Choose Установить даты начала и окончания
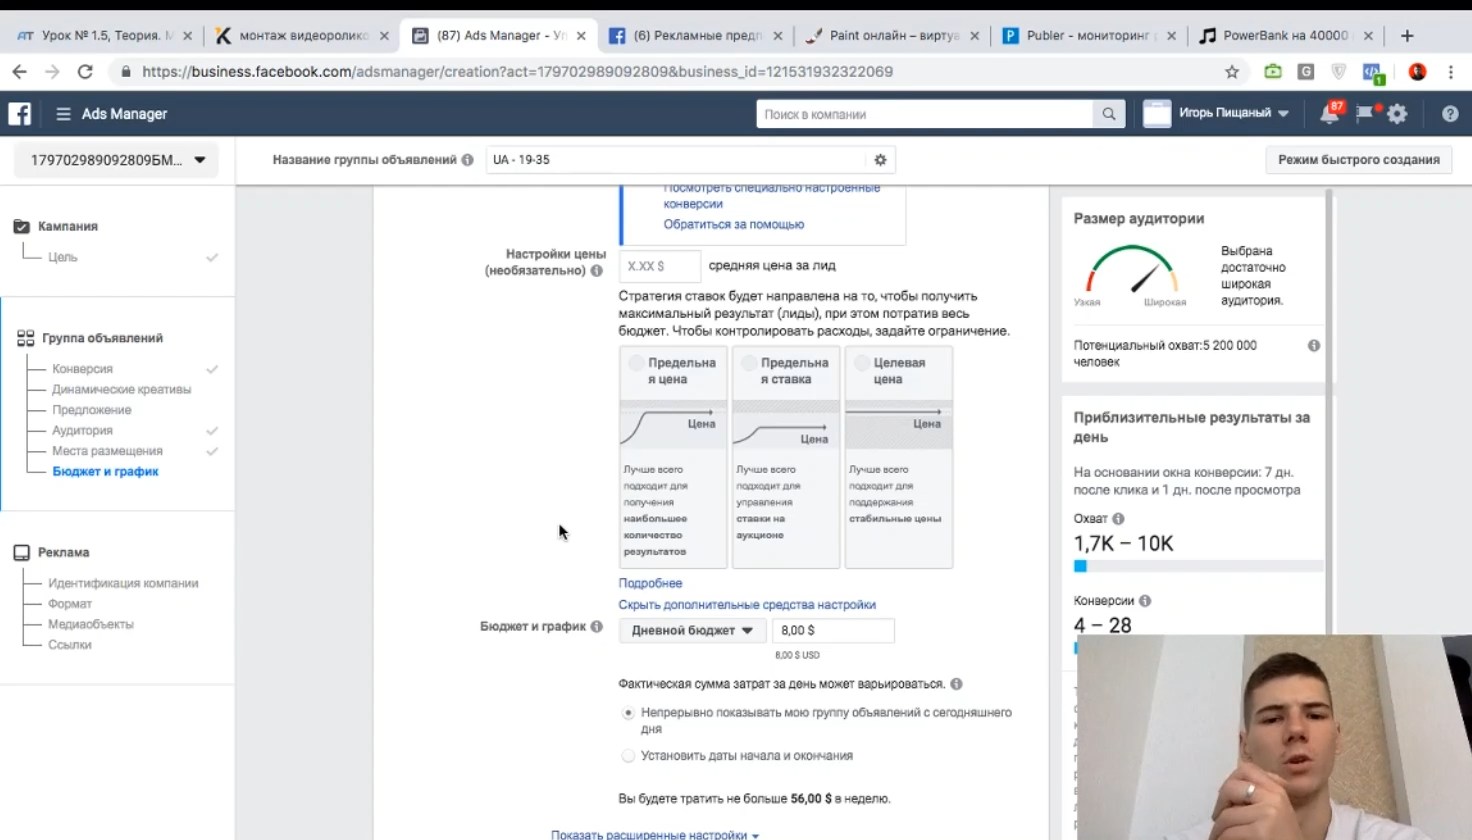This screenshot has width=1472, height=840. tap(628, 756)
